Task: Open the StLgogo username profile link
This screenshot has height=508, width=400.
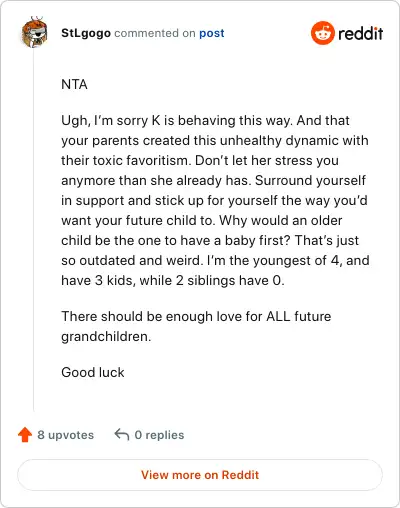Action: [x=86, y=33]
